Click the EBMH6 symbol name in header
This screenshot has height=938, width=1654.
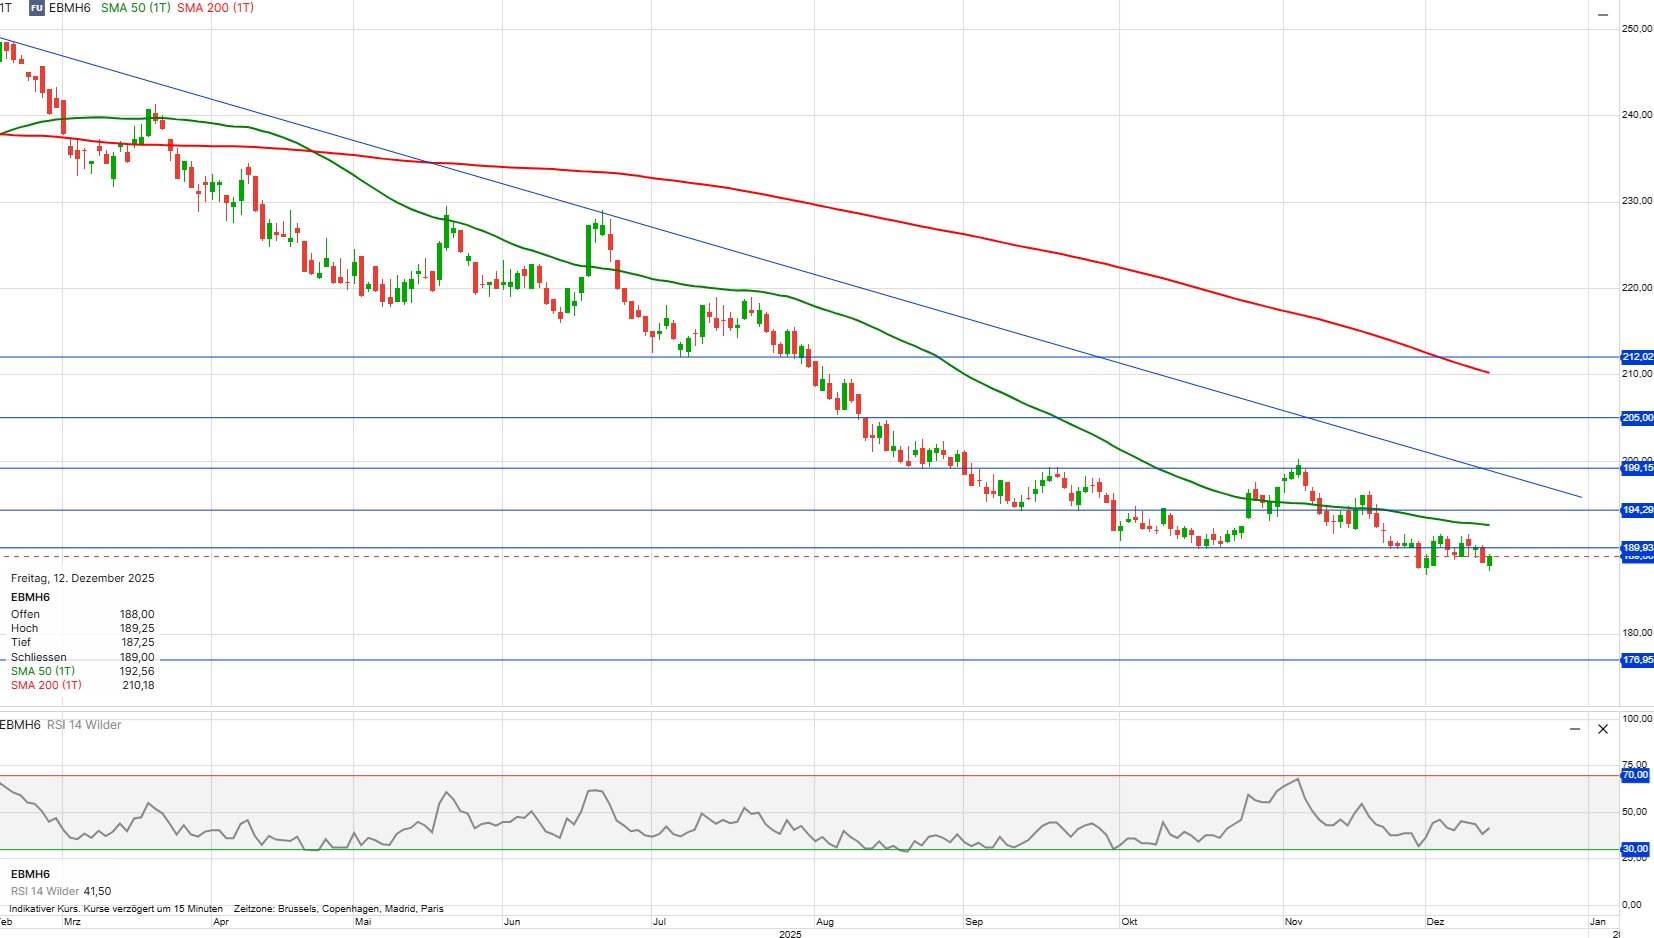click(70, 8)
